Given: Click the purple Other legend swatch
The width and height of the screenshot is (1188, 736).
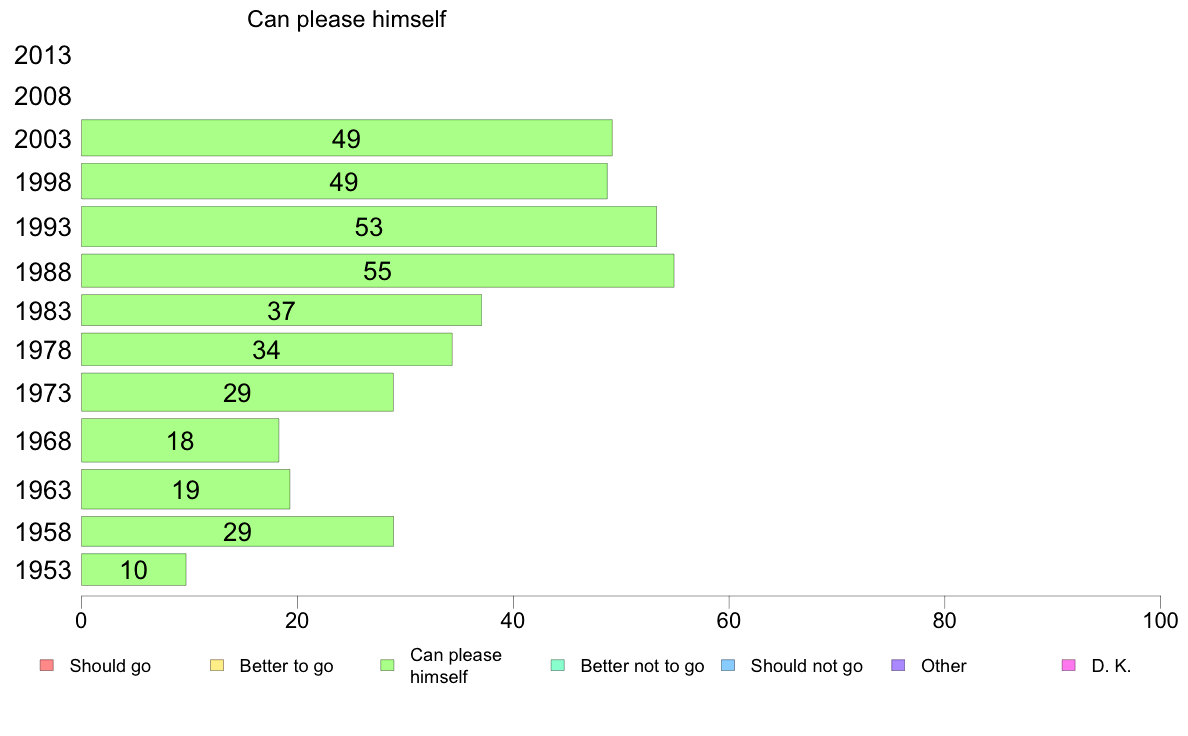Looking at the screenshot, I should click(x=899, y=666).
